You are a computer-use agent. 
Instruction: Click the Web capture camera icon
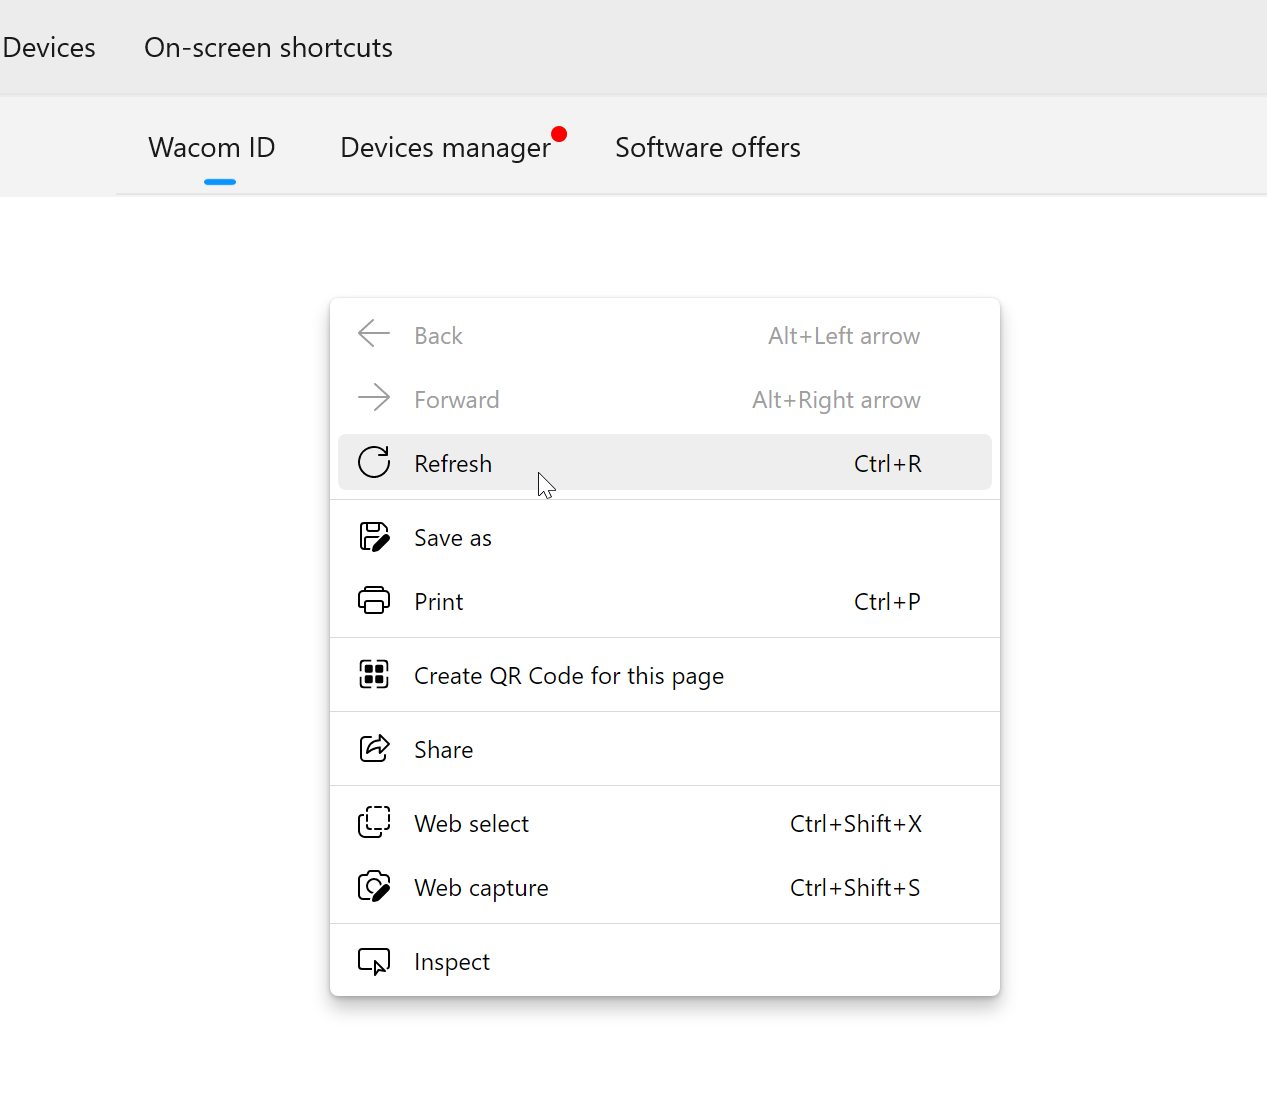[x=374, y=887]
